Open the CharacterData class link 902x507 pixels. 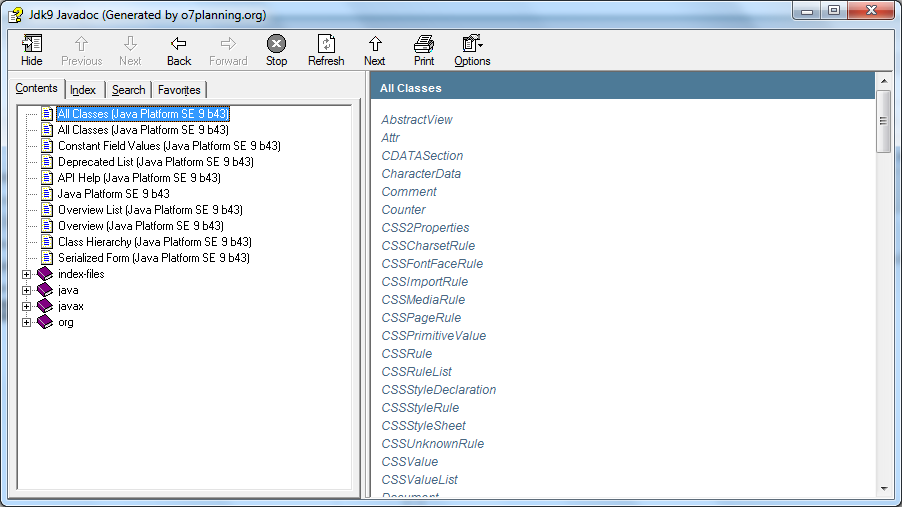pyautogui.click(x=421, y=174)
